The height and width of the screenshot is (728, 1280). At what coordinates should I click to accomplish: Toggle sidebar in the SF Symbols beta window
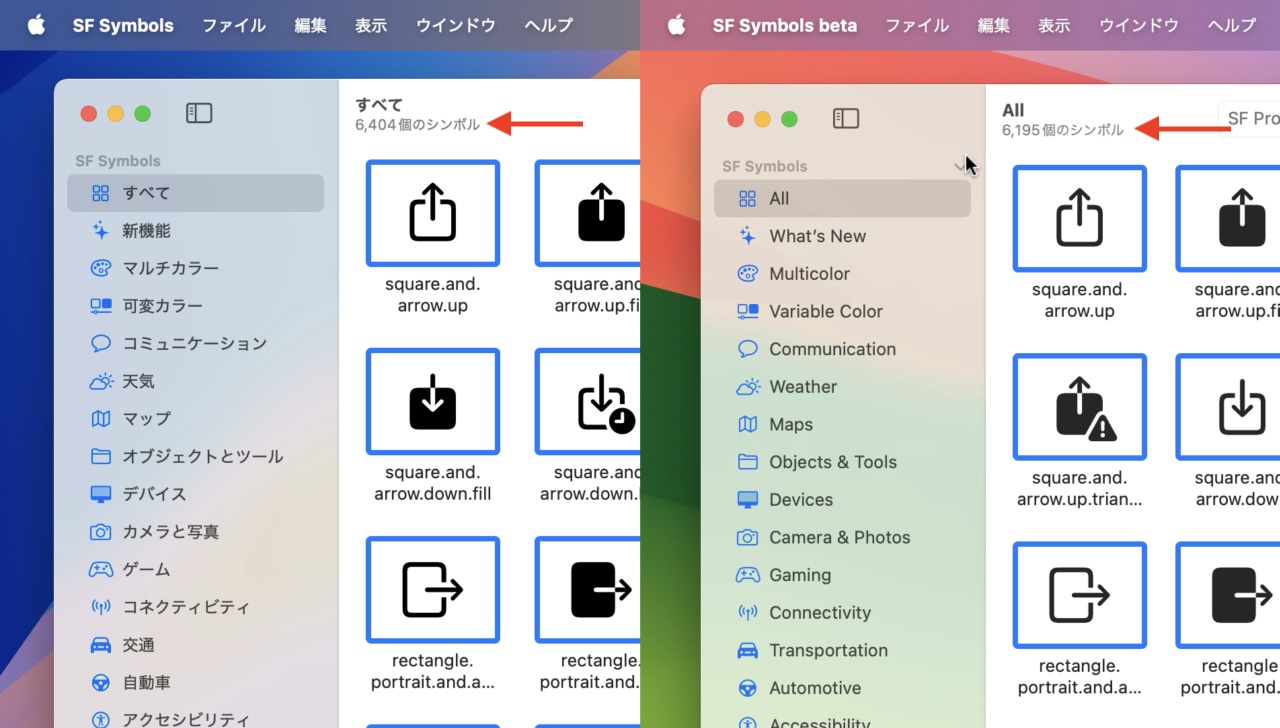tap(846, 119)
